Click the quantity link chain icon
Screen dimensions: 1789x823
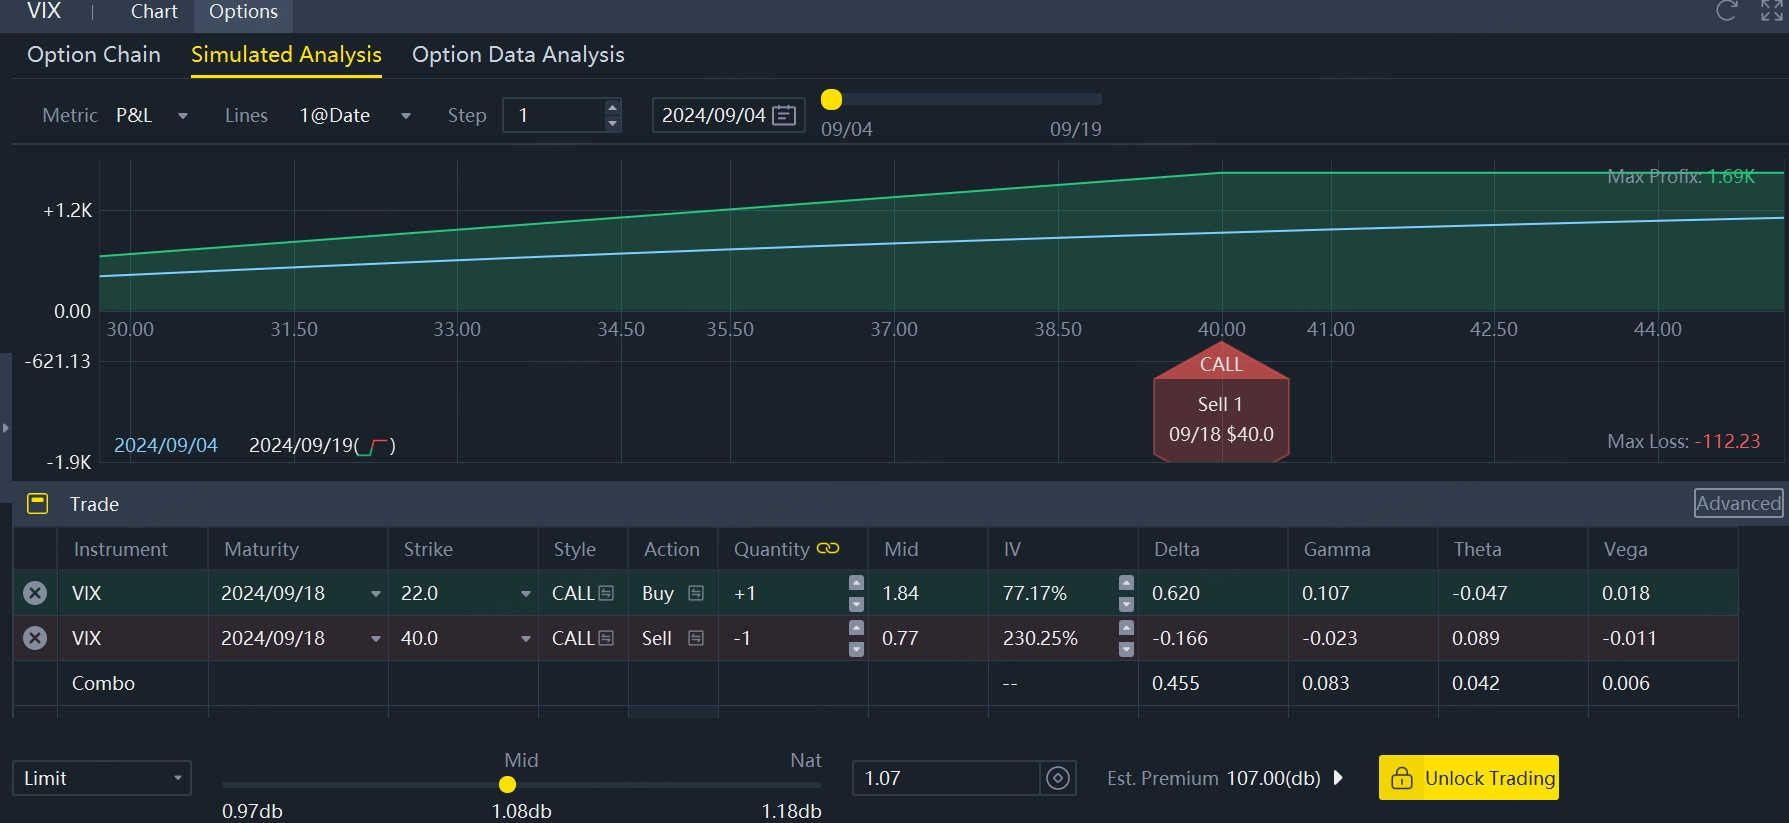click(828, 548)
